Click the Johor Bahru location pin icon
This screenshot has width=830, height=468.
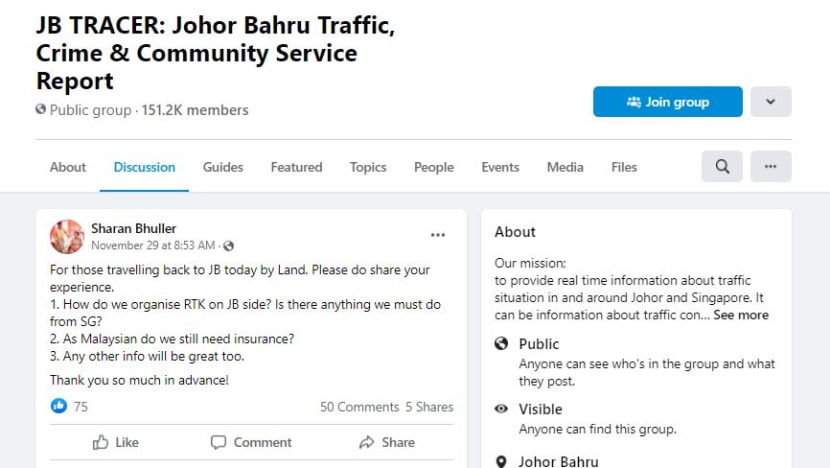point(502,461)
